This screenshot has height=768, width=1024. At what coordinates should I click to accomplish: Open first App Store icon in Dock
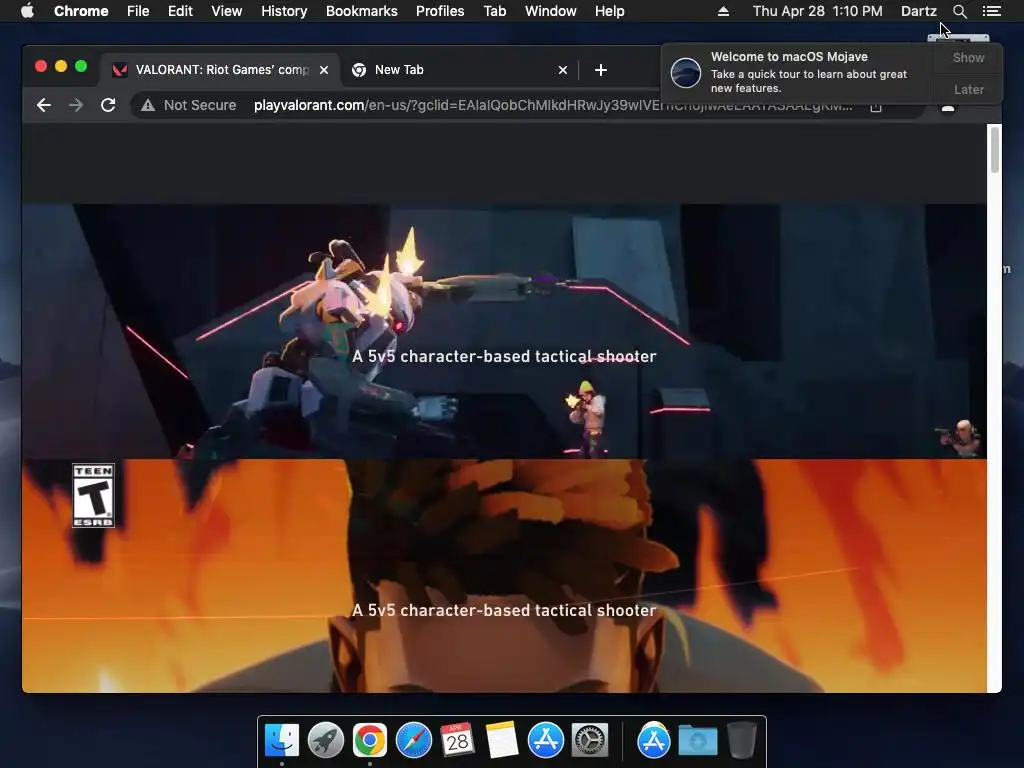click(x=545, y=740)
